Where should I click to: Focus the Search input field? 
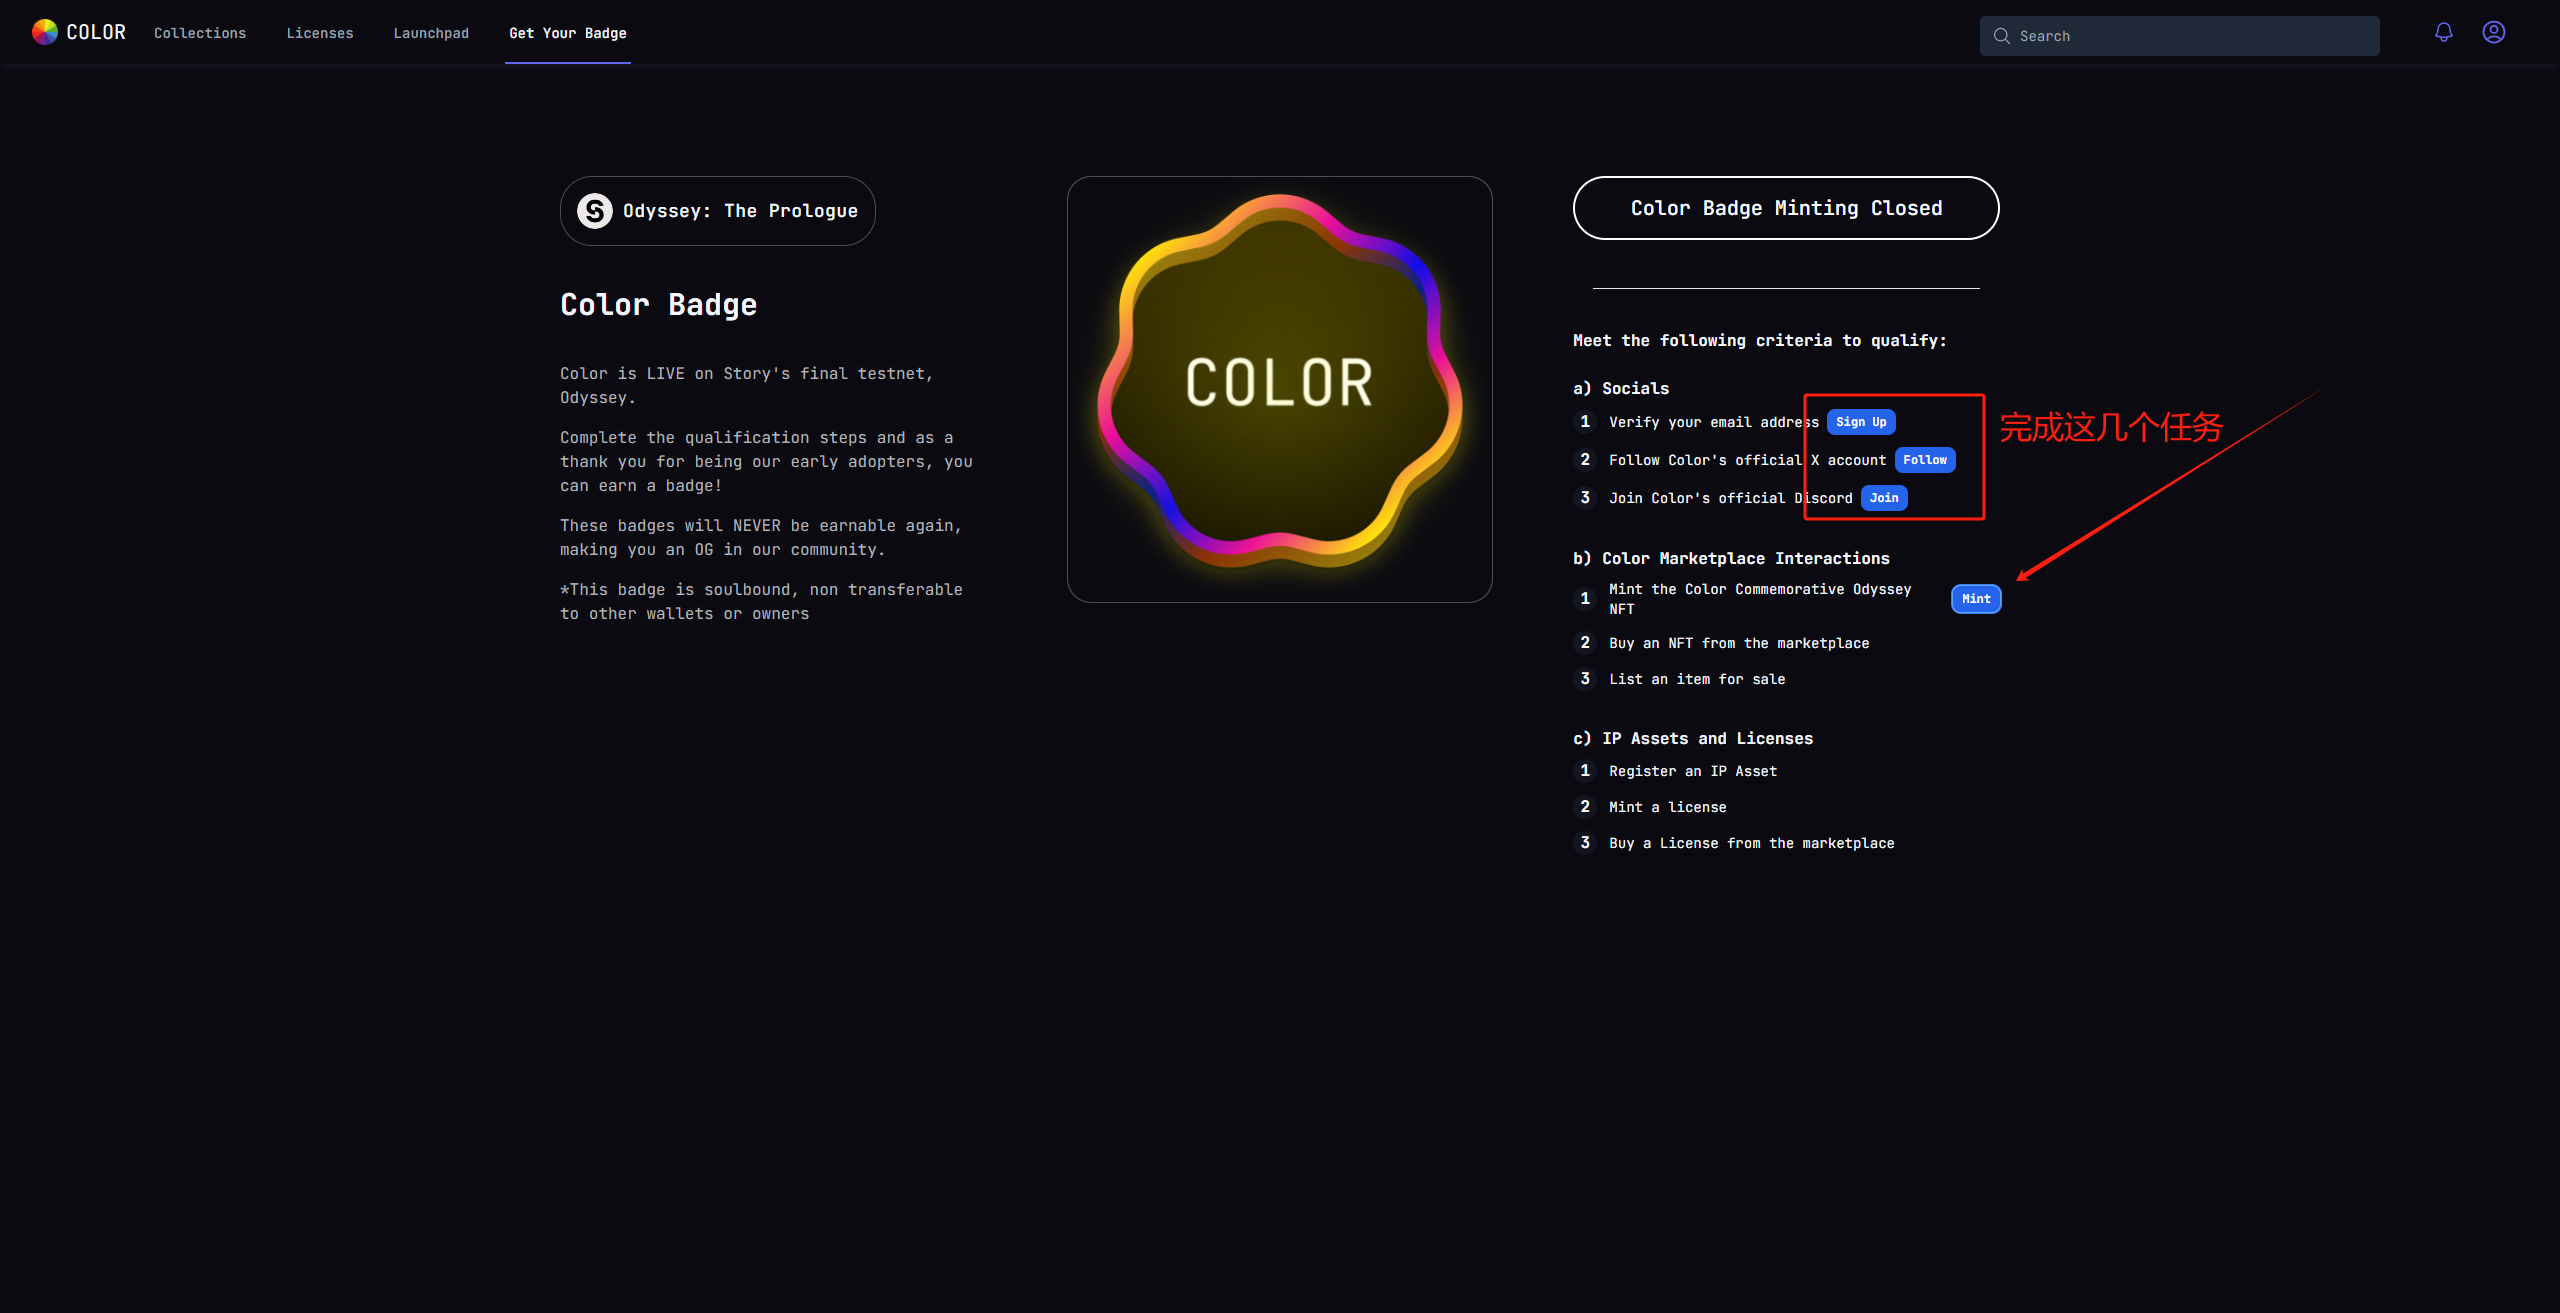coord(2179,36)
